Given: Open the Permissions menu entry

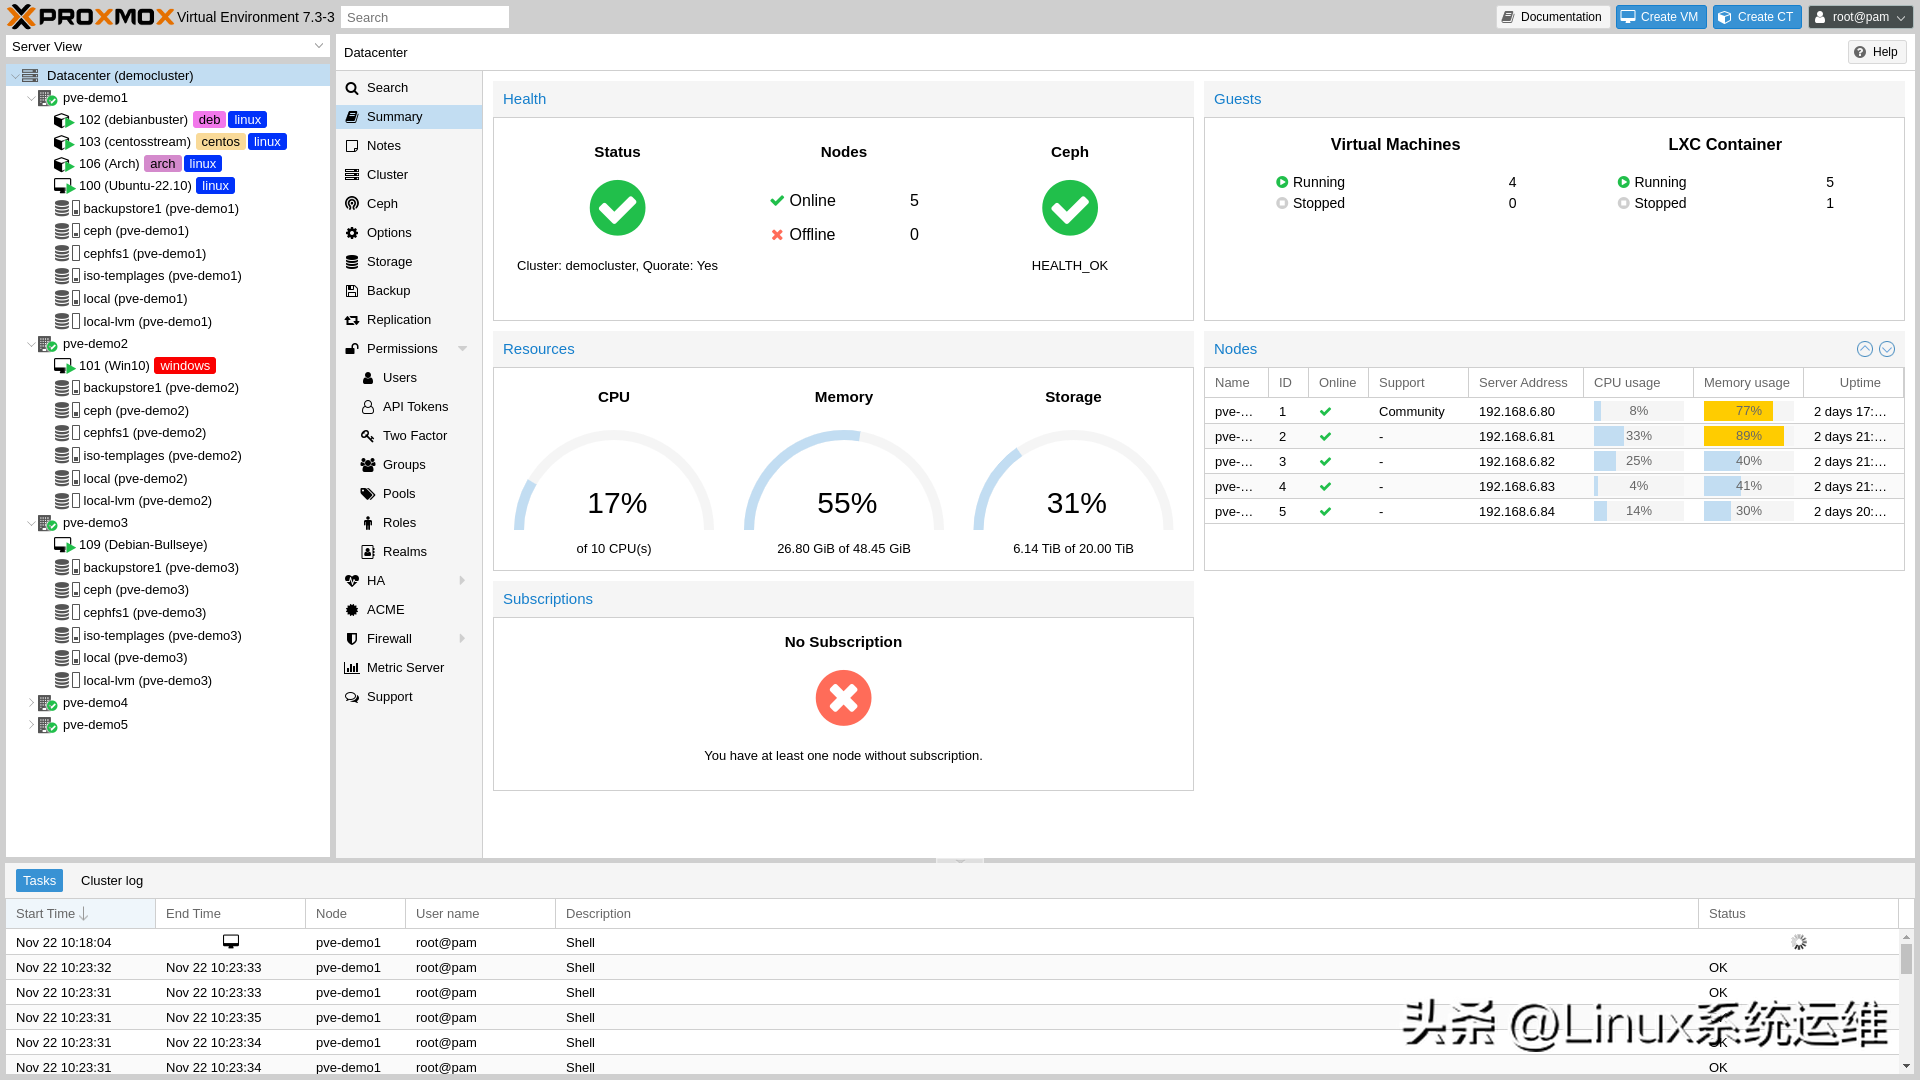Looking at the screenshot, I should 409,349.
